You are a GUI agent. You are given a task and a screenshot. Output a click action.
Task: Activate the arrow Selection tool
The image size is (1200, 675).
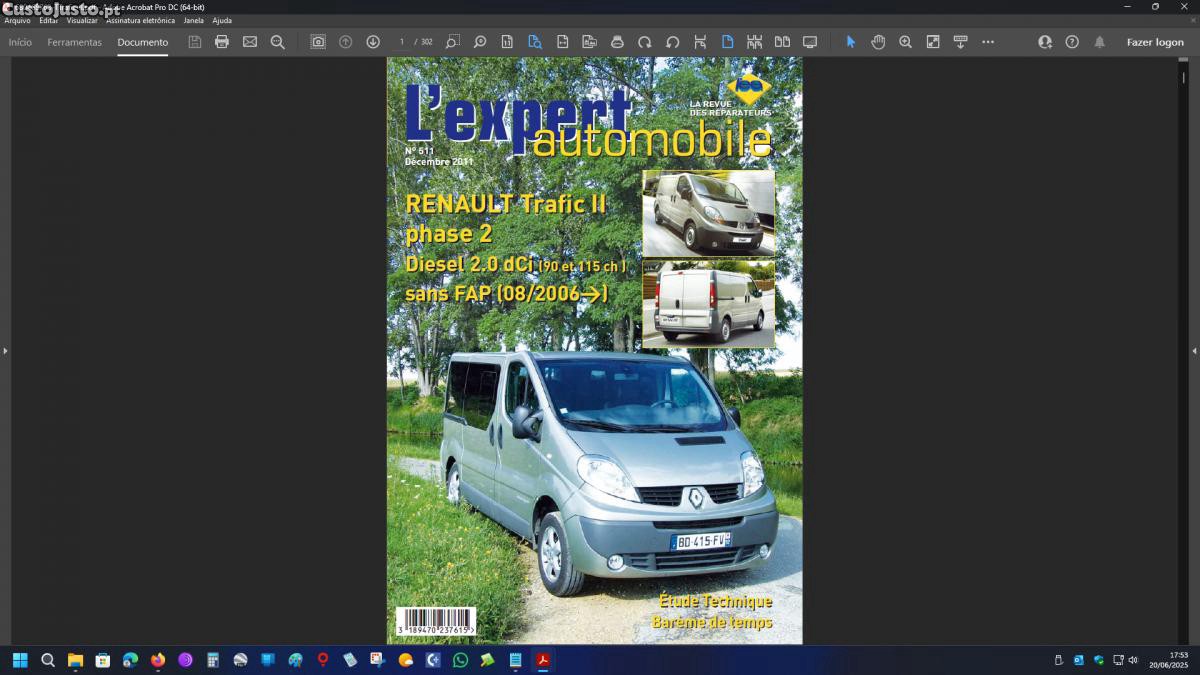851,42
